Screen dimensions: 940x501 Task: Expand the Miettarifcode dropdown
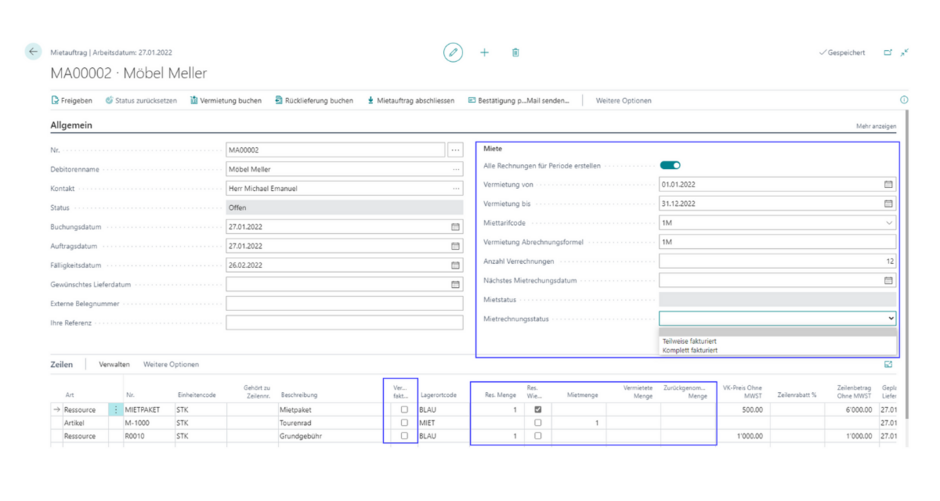click(x=889, y=223)
